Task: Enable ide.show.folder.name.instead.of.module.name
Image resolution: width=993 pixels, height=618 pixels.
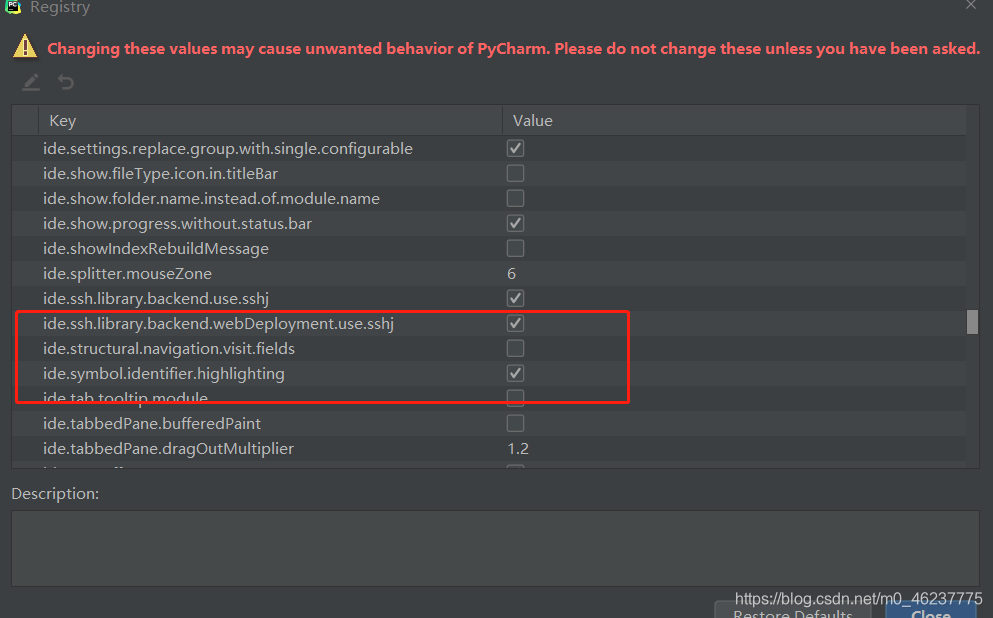Action: click(x=515, y=198)
